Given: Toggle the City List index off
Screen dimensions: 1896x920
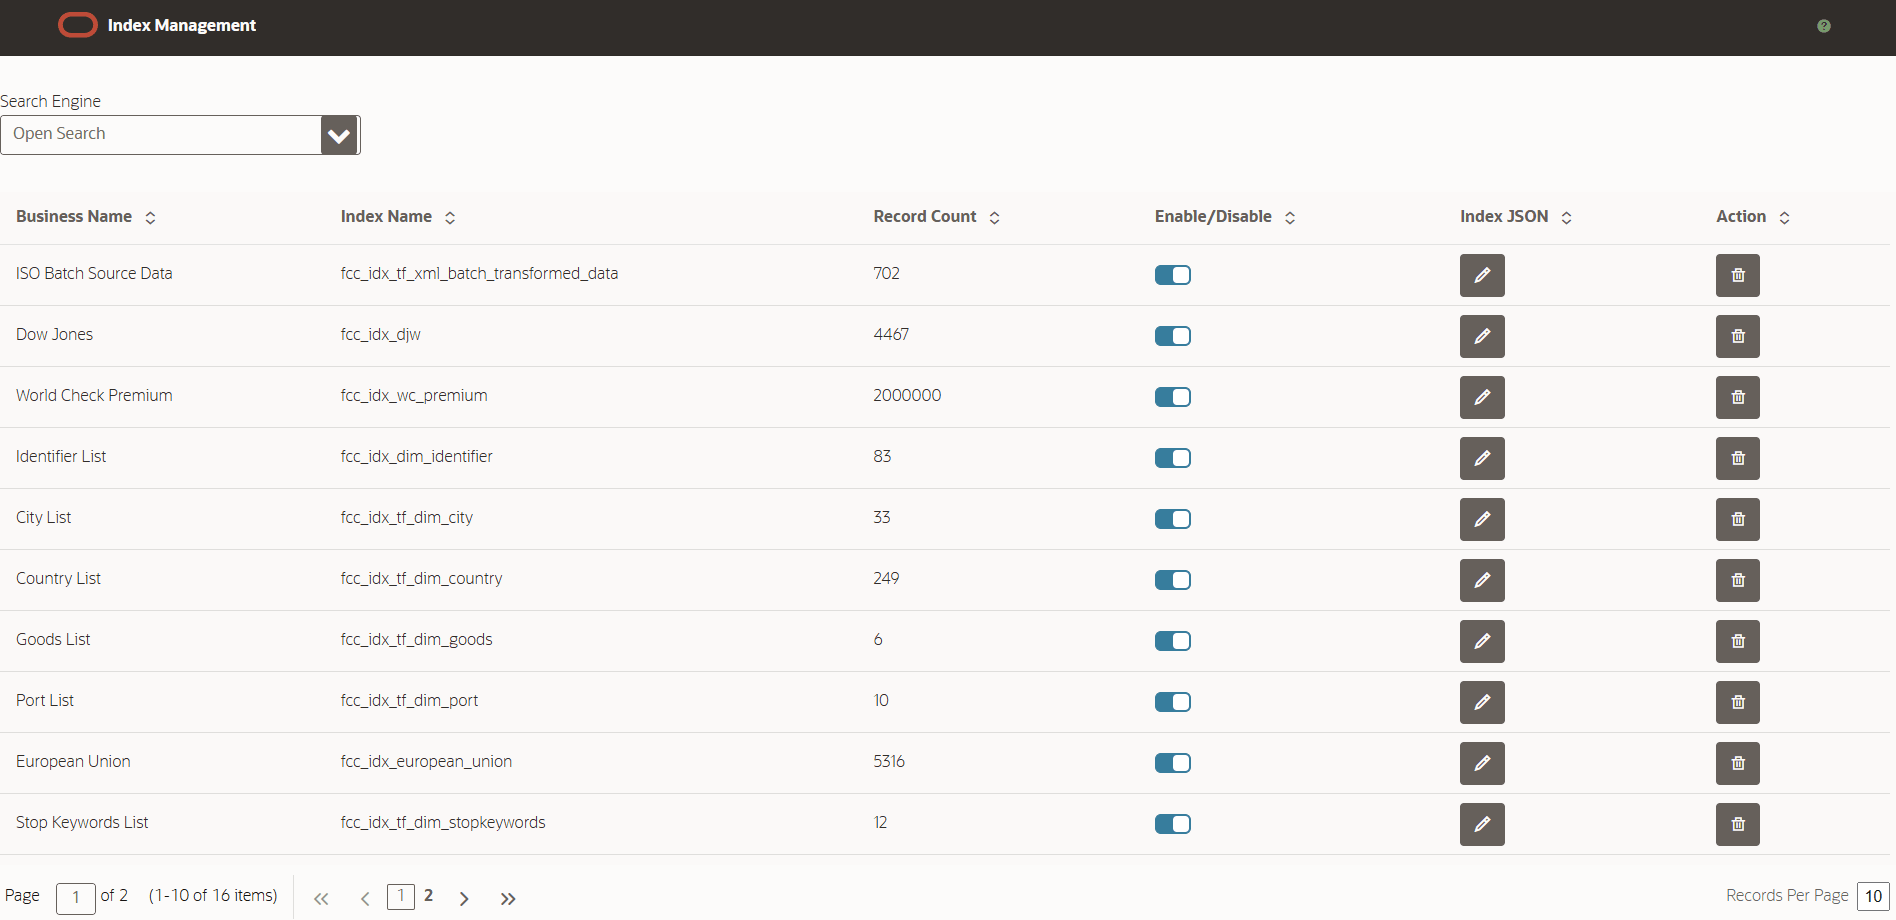Looking at the screenshot, I should (1172, 519).
